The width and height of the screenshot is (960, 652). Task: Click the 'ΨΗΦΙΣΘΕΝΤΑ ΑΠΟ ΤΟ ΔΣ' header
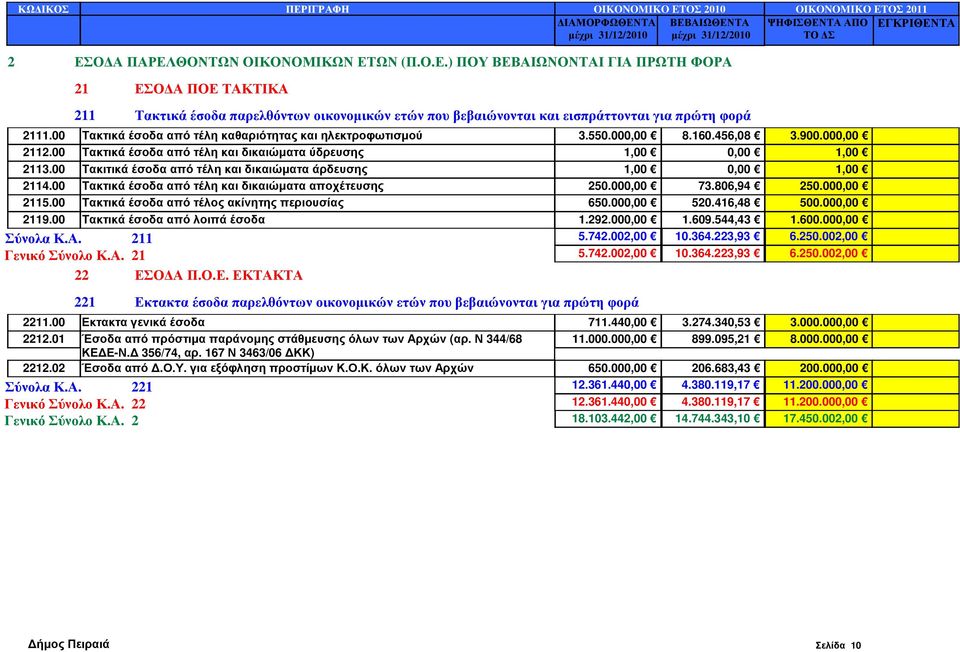[818, 29]
